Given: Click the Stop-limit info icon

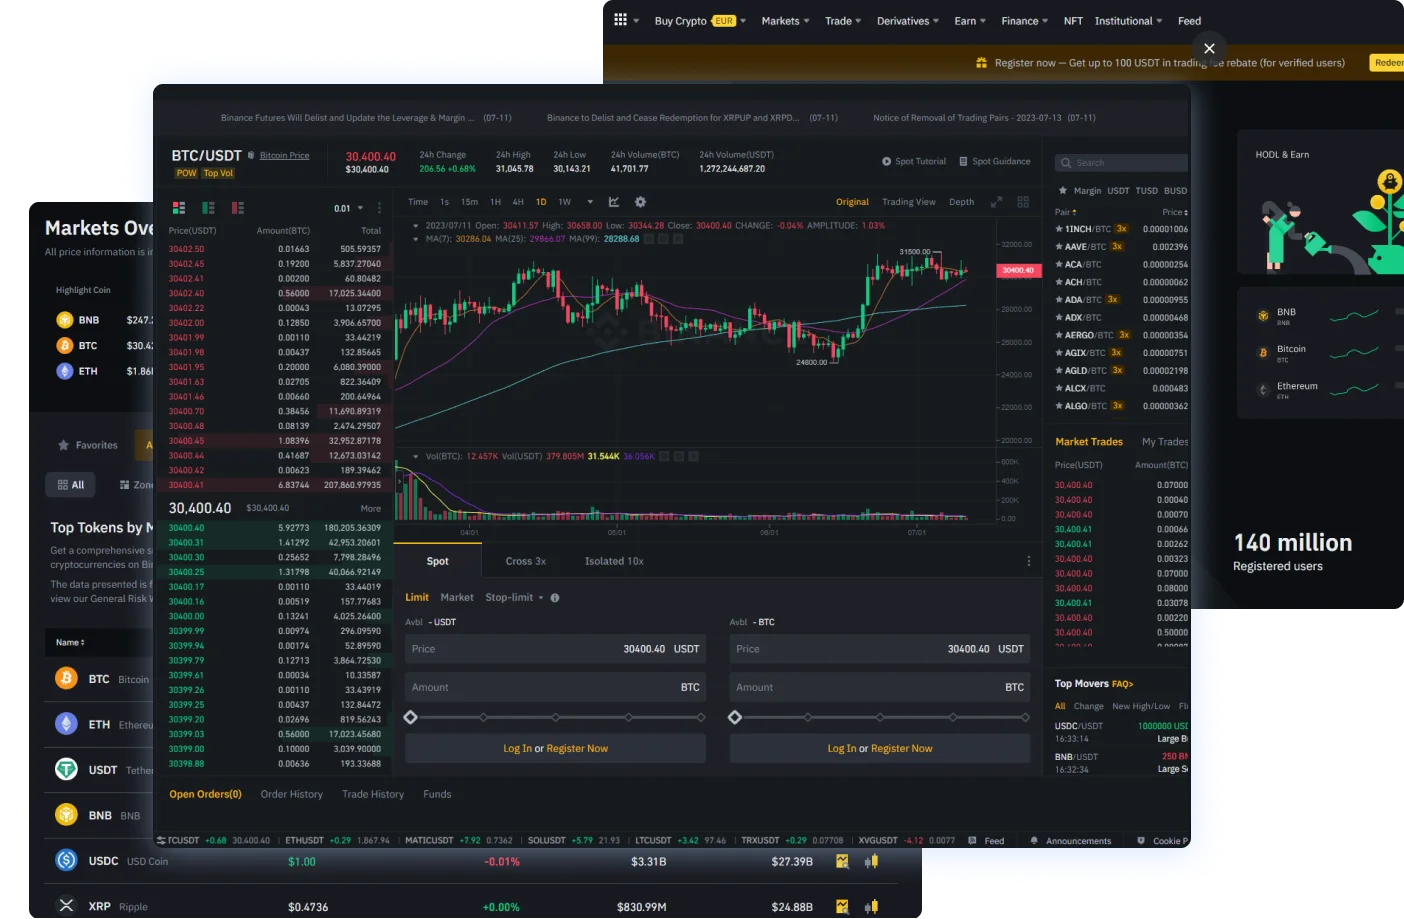Looking at the screenshot, I should (x=555, y=598).
